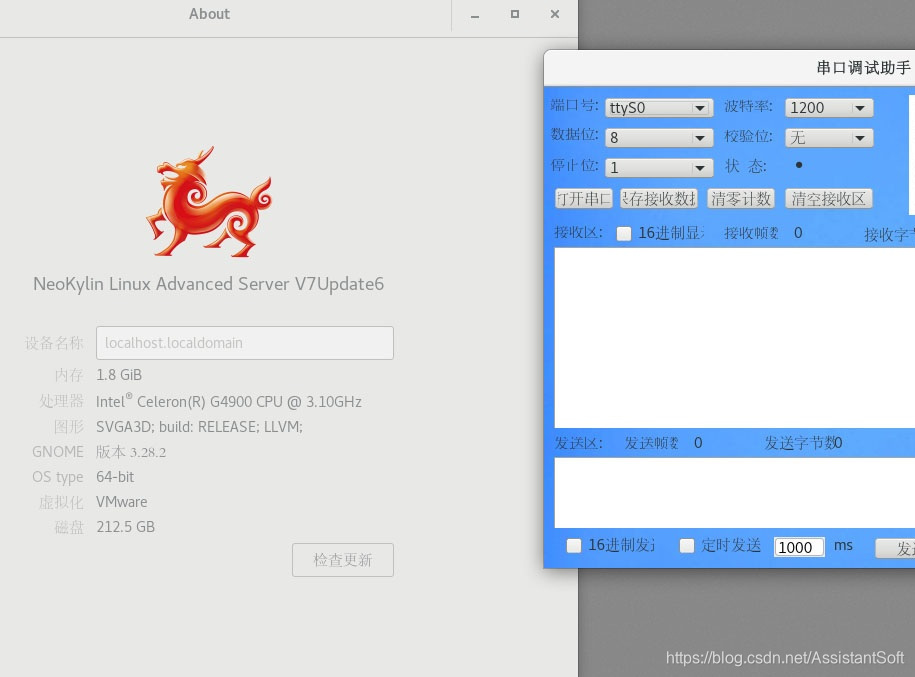Expand the baud rate 1200 dropdown
Viewport: 915px width, 677px height.
829,108
